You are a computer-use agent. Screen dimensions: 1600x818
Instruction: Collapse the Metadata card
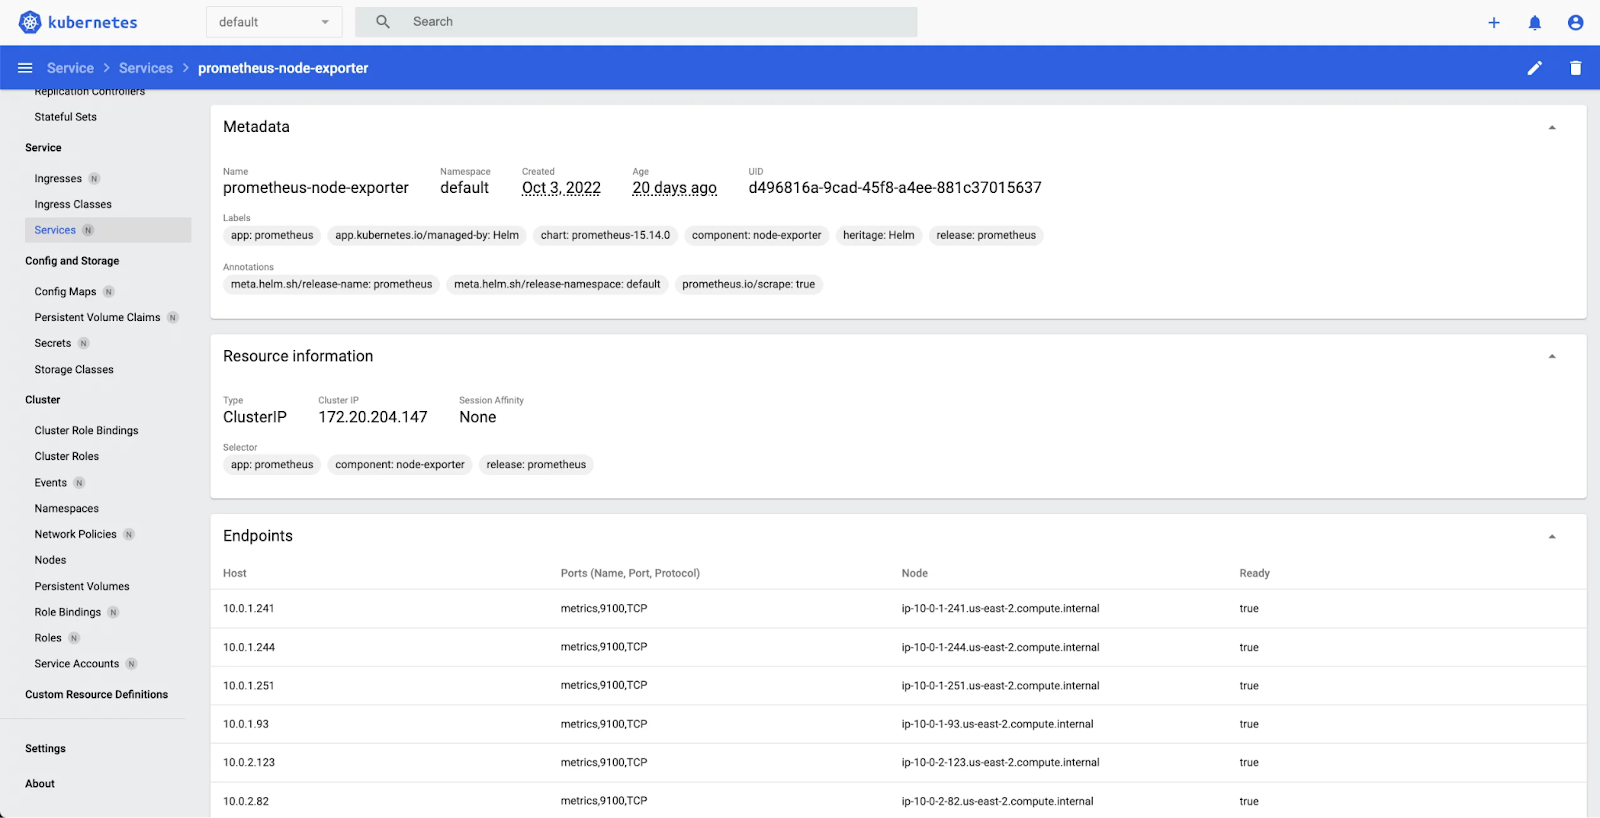tap(1552, 127)
